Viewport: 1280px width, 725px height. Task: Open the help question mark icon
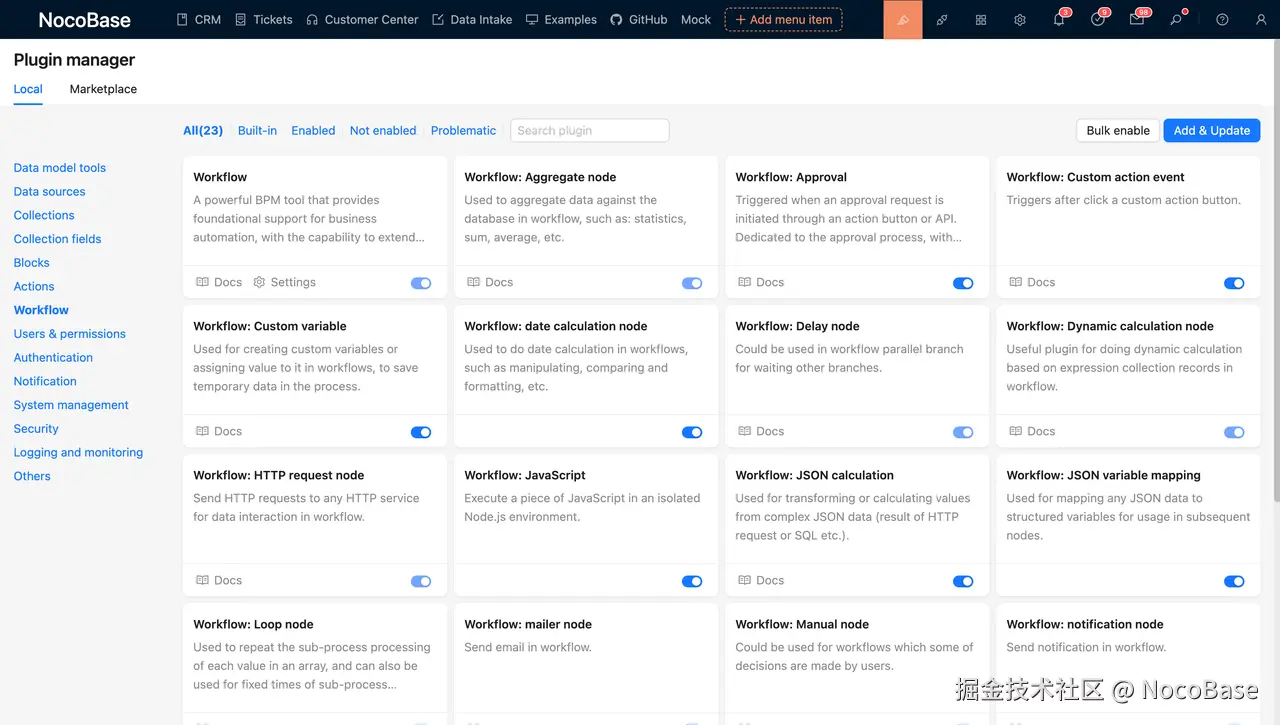click(1221, 19)
